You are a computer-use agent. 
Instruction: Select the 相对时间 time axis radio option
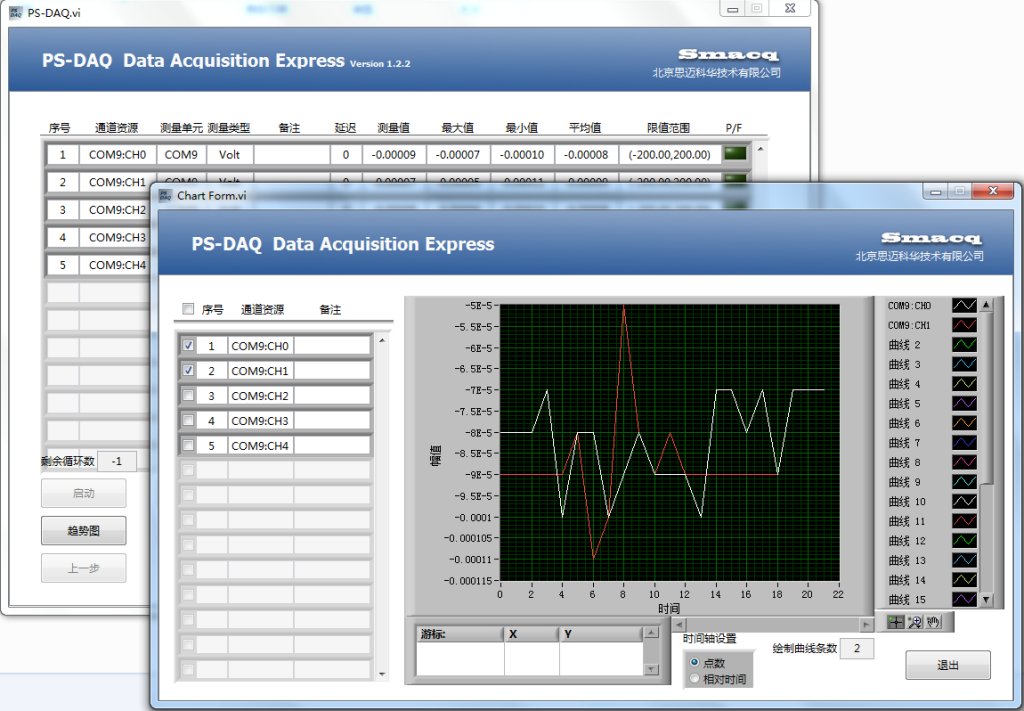point(694,679)
